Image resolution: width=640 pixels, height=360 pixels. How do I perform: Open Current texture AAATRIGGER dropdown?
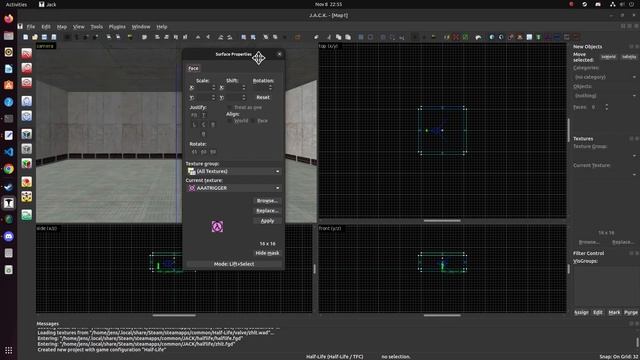tap(233, 188)
